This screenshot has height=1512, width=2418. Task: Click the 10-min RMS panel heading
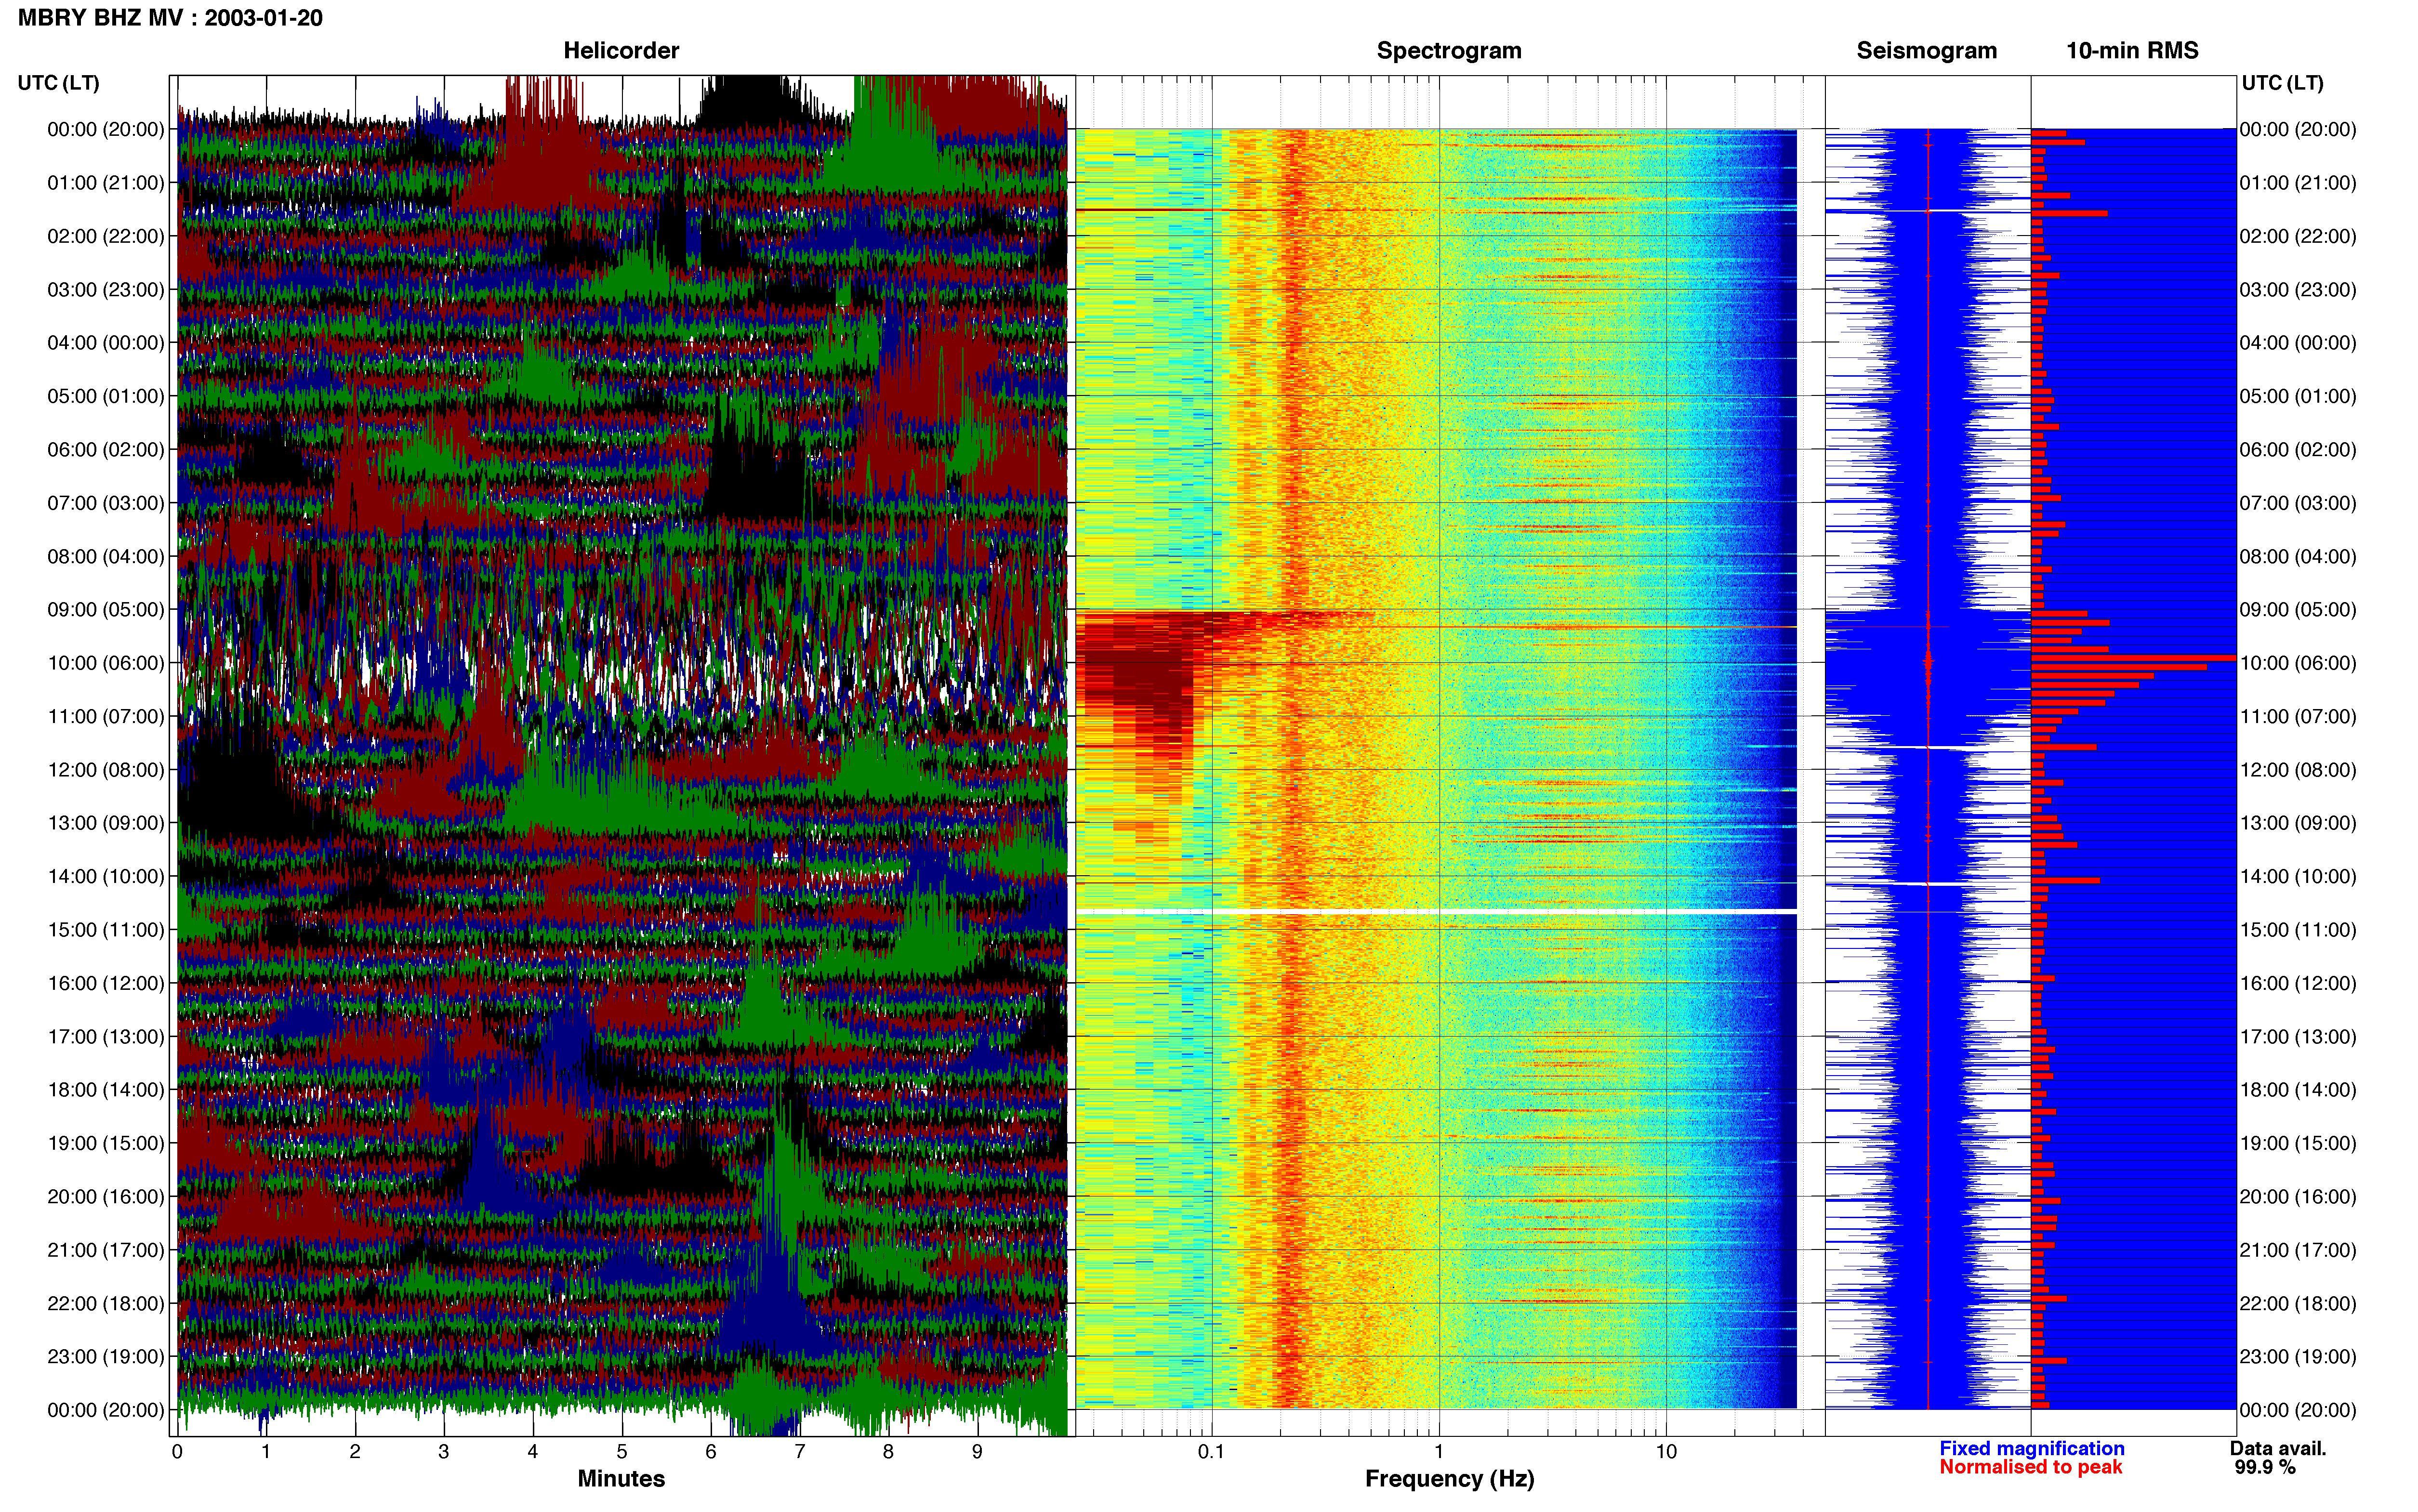(2132, 50)
